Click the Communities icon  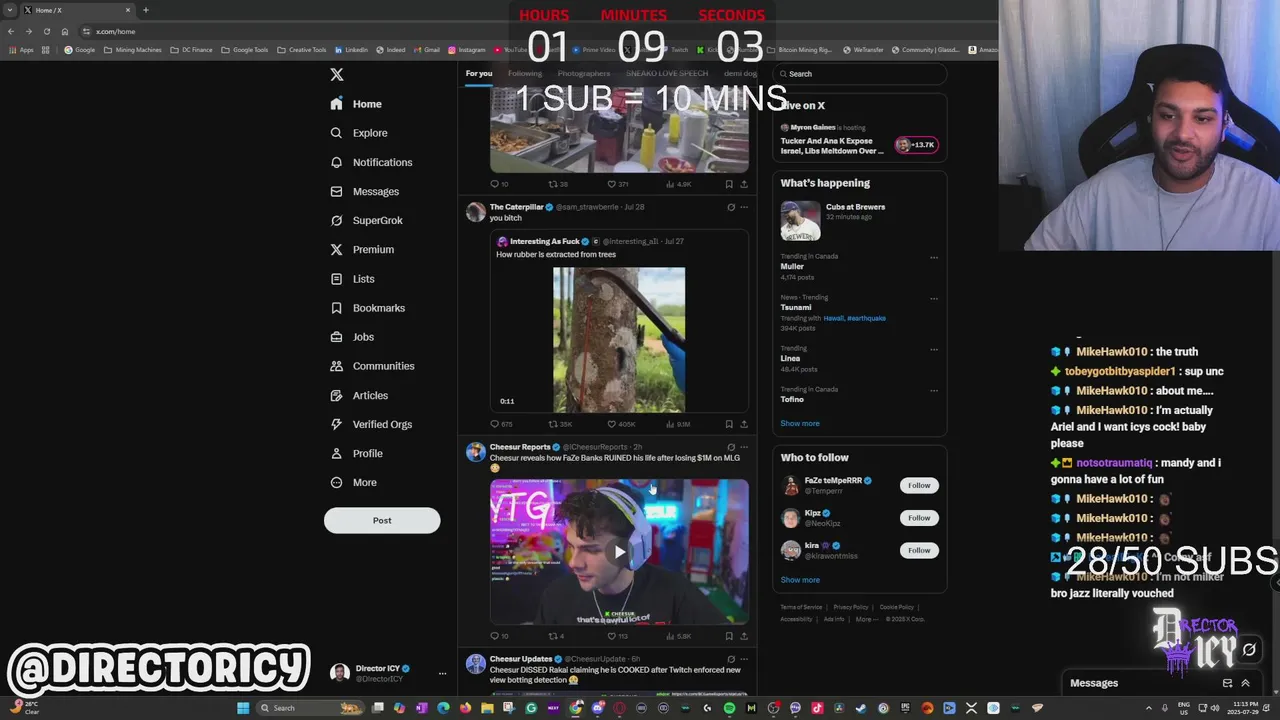(337, 366)
